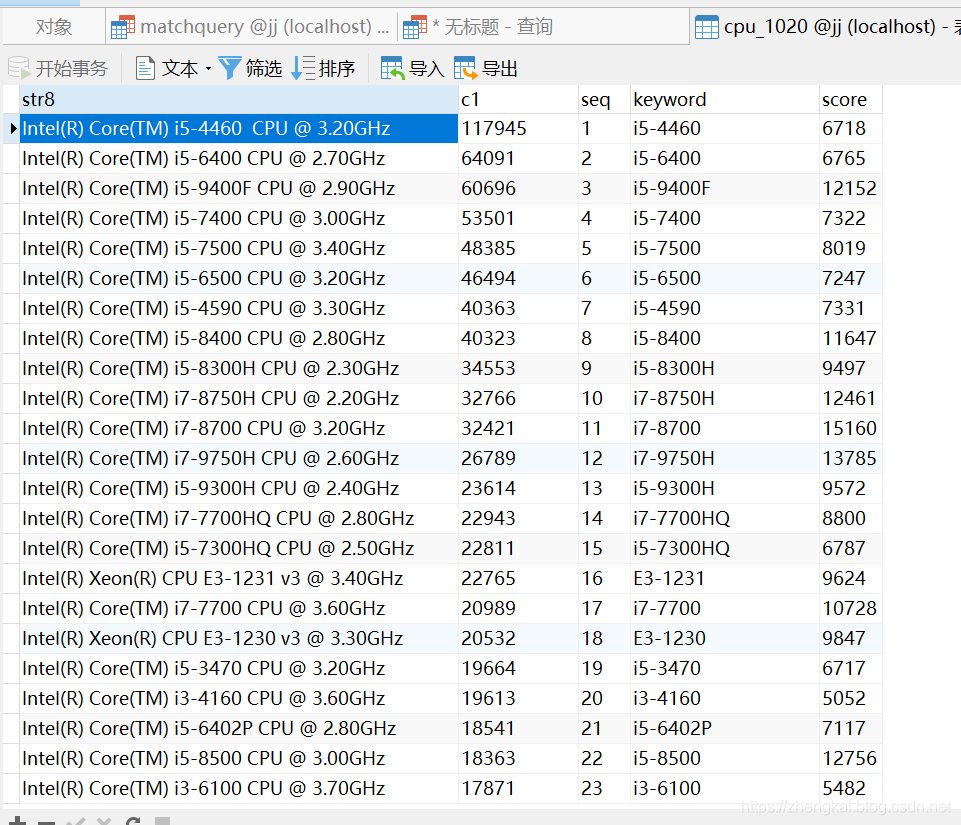Viewport: 961px width, 825px height.
Task: Click the str8 column header
Action: (239, 99)
